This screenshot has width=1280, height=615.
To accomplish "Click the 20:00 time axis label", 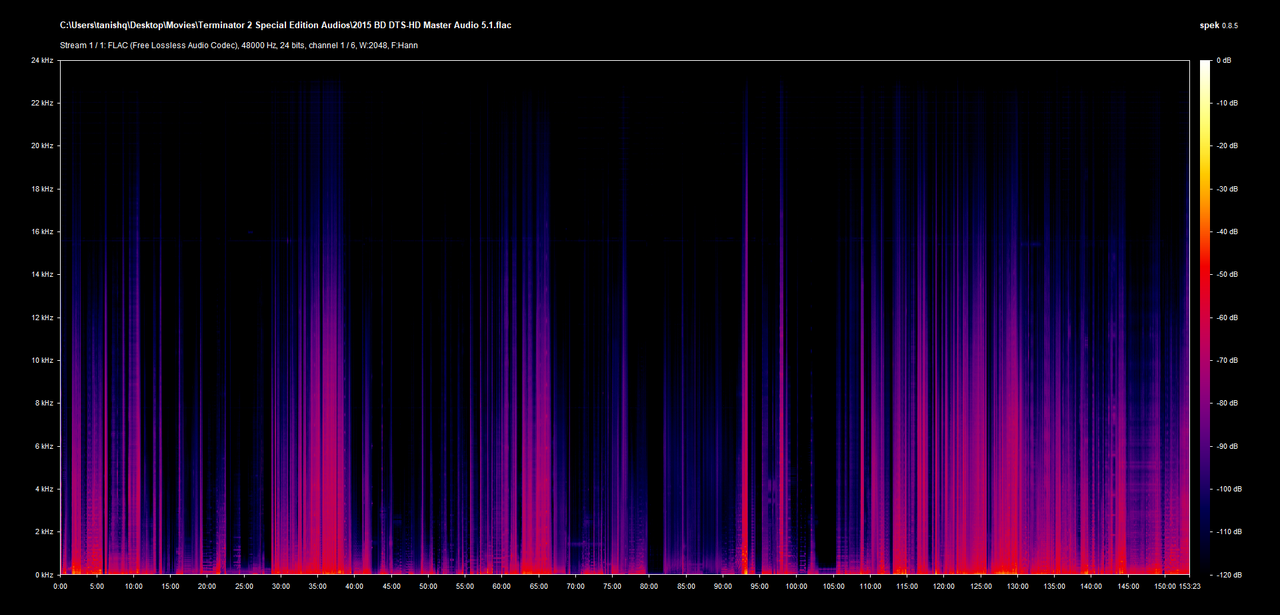I will click(208, 587).
